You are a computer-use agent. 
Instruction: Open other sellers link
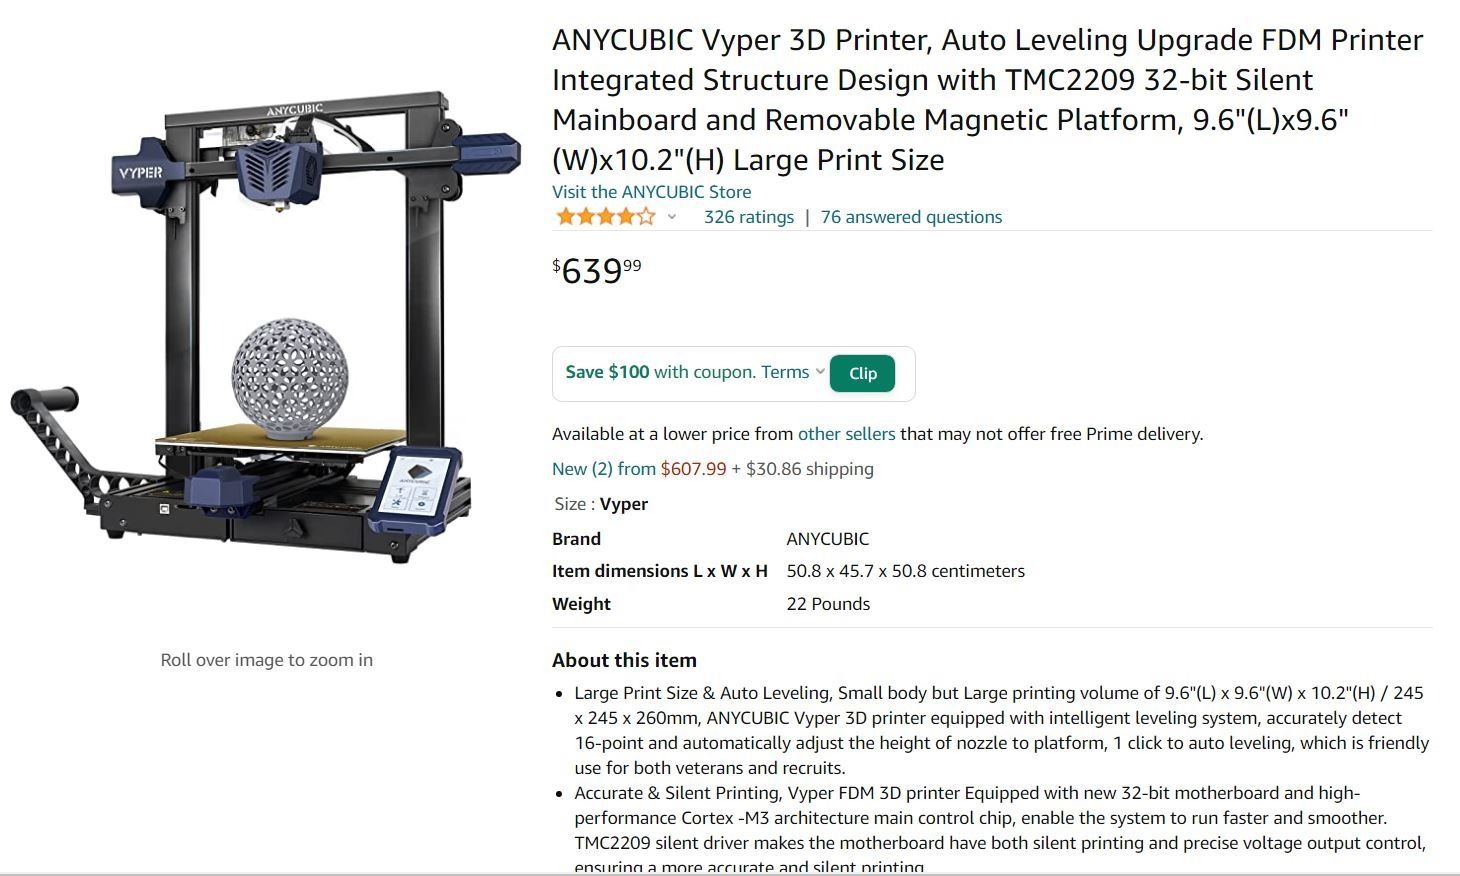(x=846, y=434)
